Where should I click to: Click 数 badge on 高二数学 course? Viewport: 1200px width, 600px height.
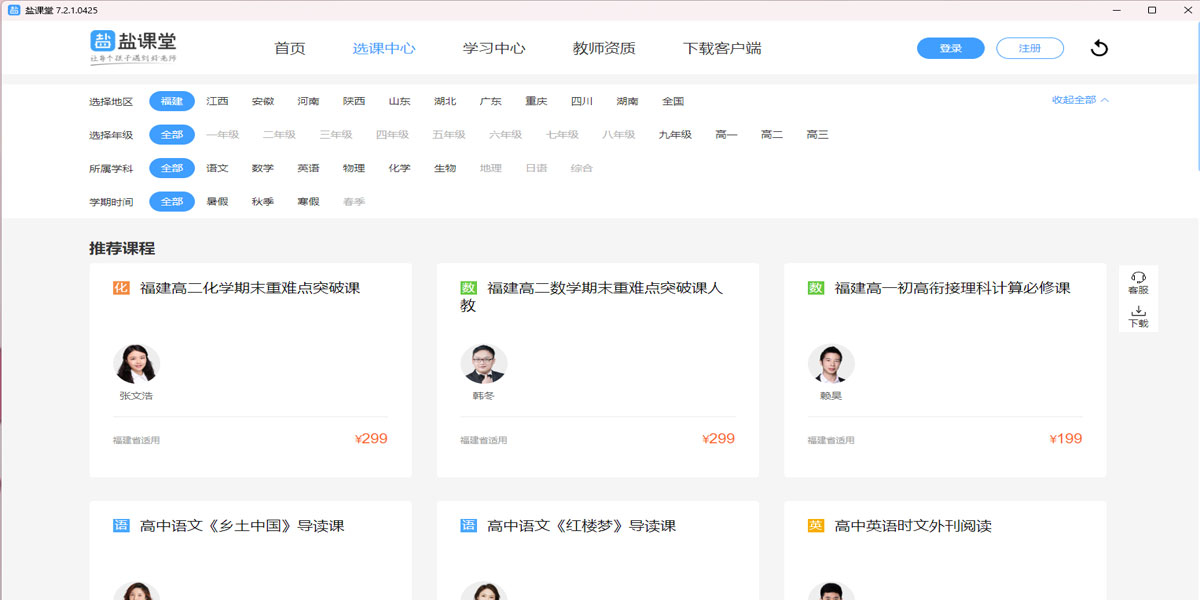(x=468, y=288)
